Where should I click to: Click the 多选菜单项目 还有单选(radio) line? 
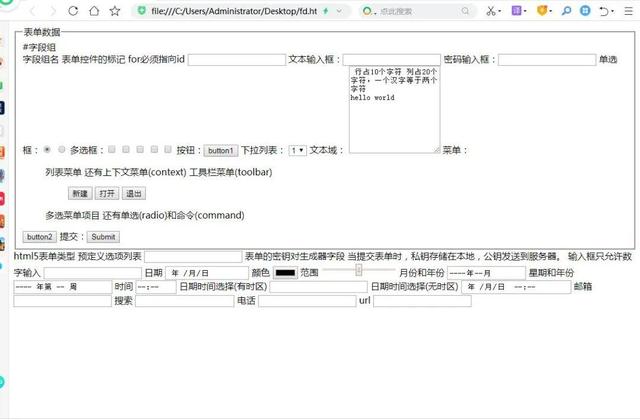[x=145, y=215]
